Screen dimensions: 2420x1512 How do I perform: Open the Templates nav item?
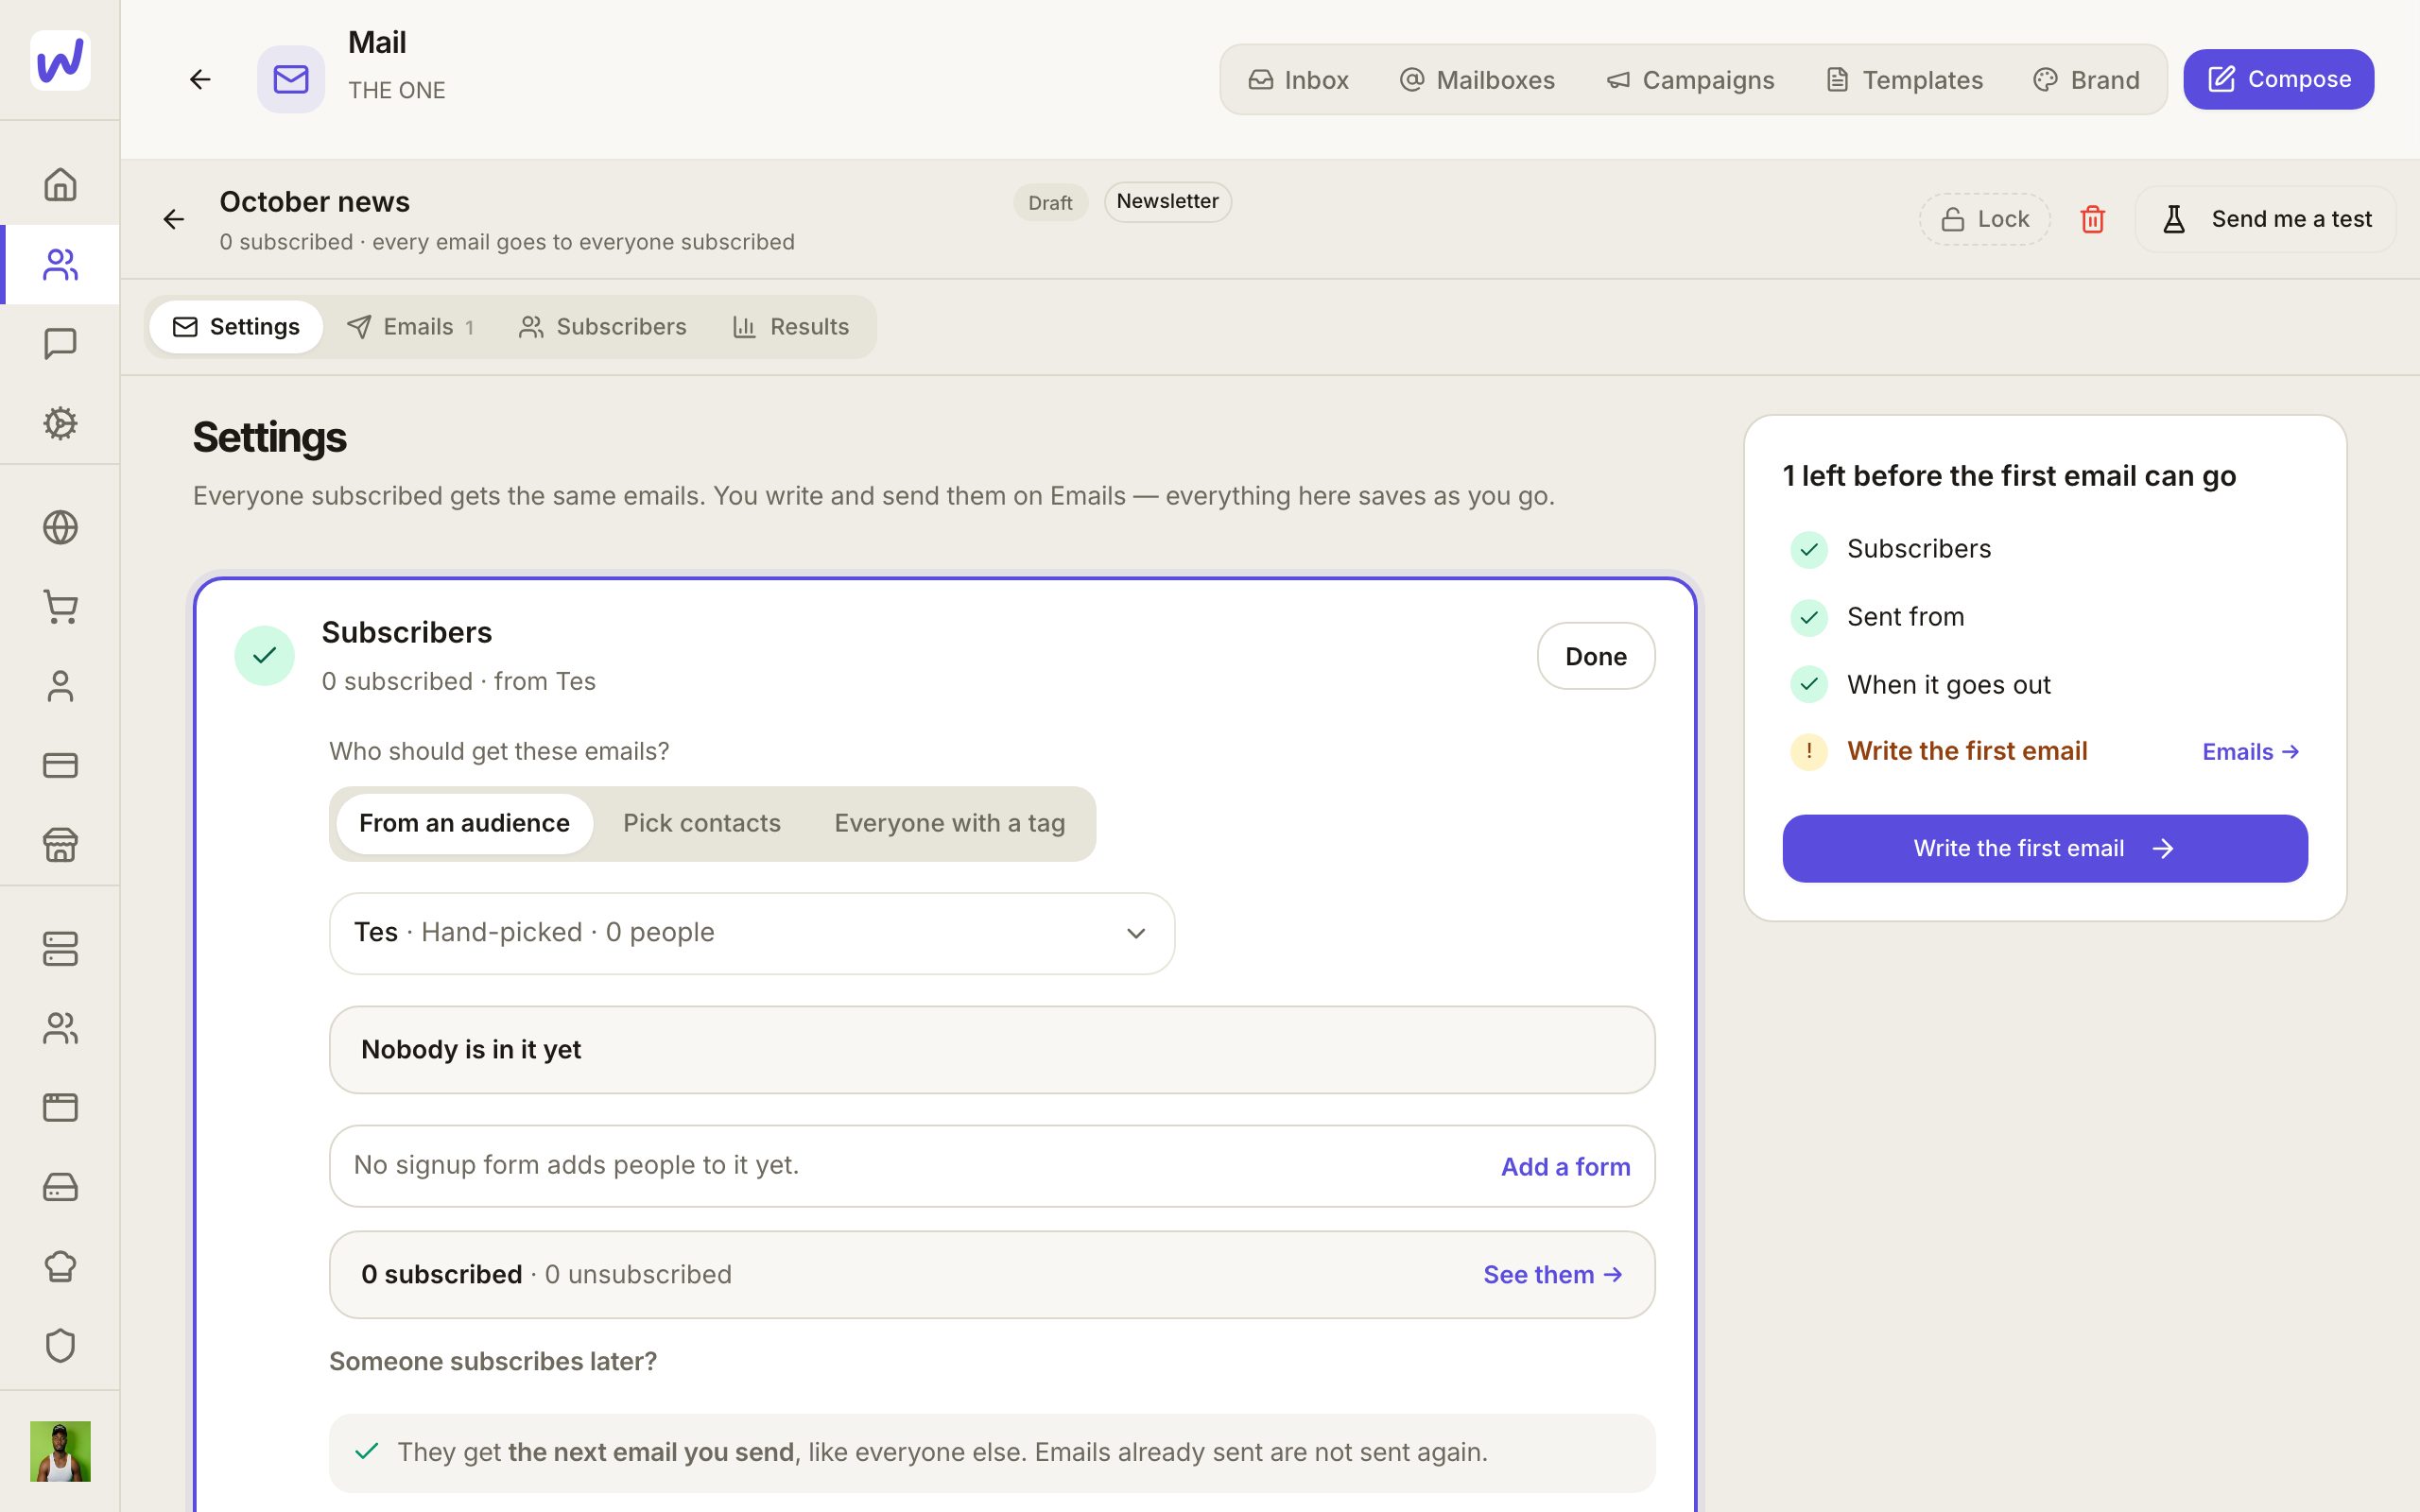[1904, 80]
